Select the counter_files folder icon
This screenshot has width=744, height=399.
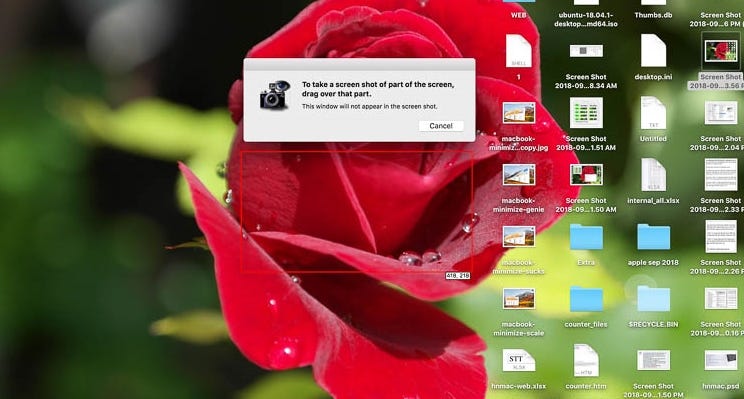pyautogui.click(x=586, y=299)
